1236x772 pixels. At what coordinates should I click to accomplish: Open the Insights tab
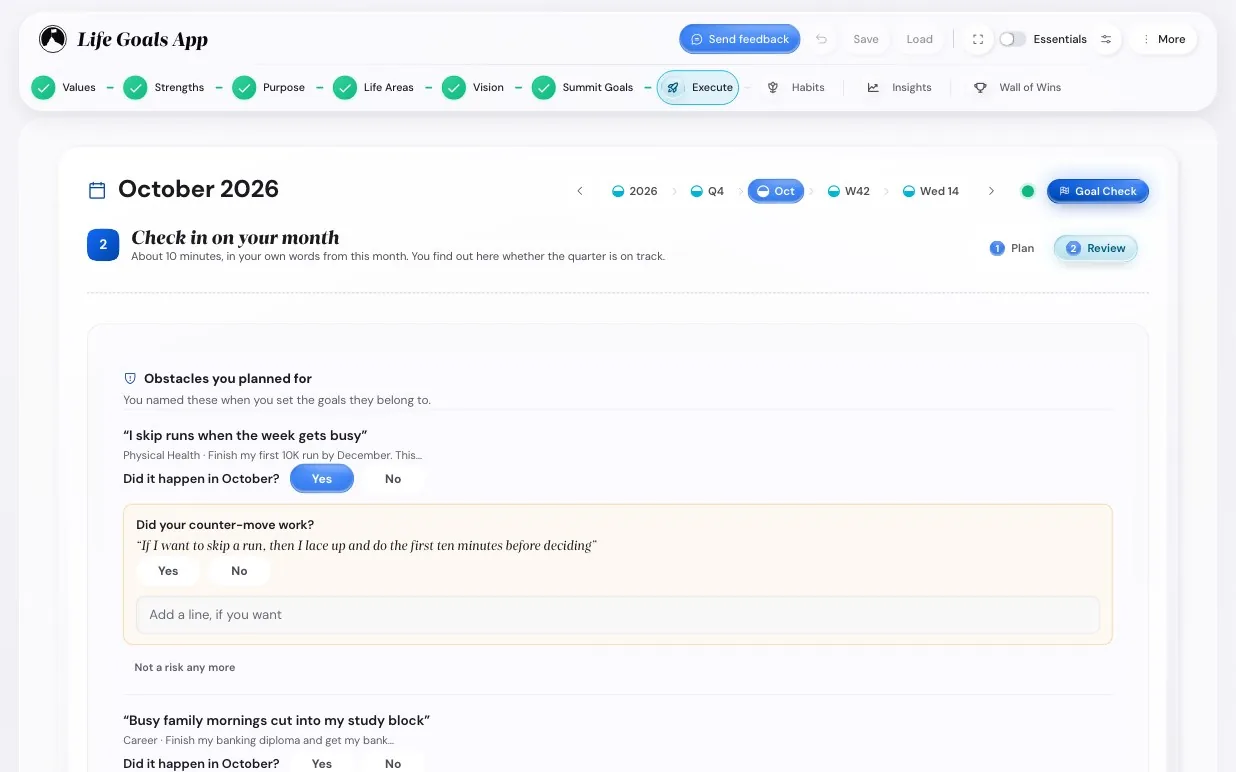click(x=899, y=87)
